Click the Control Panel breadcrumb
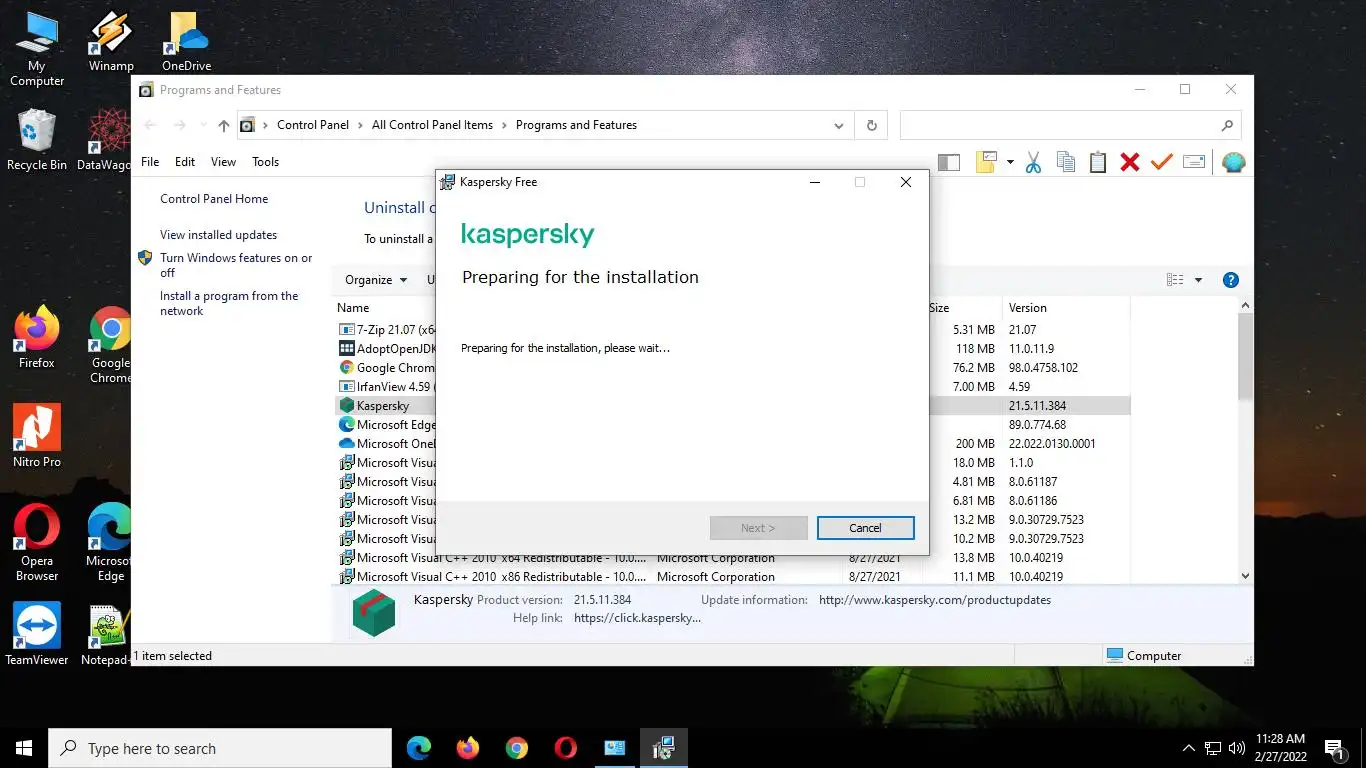The image size is (1366, 768). click(313, 125)
